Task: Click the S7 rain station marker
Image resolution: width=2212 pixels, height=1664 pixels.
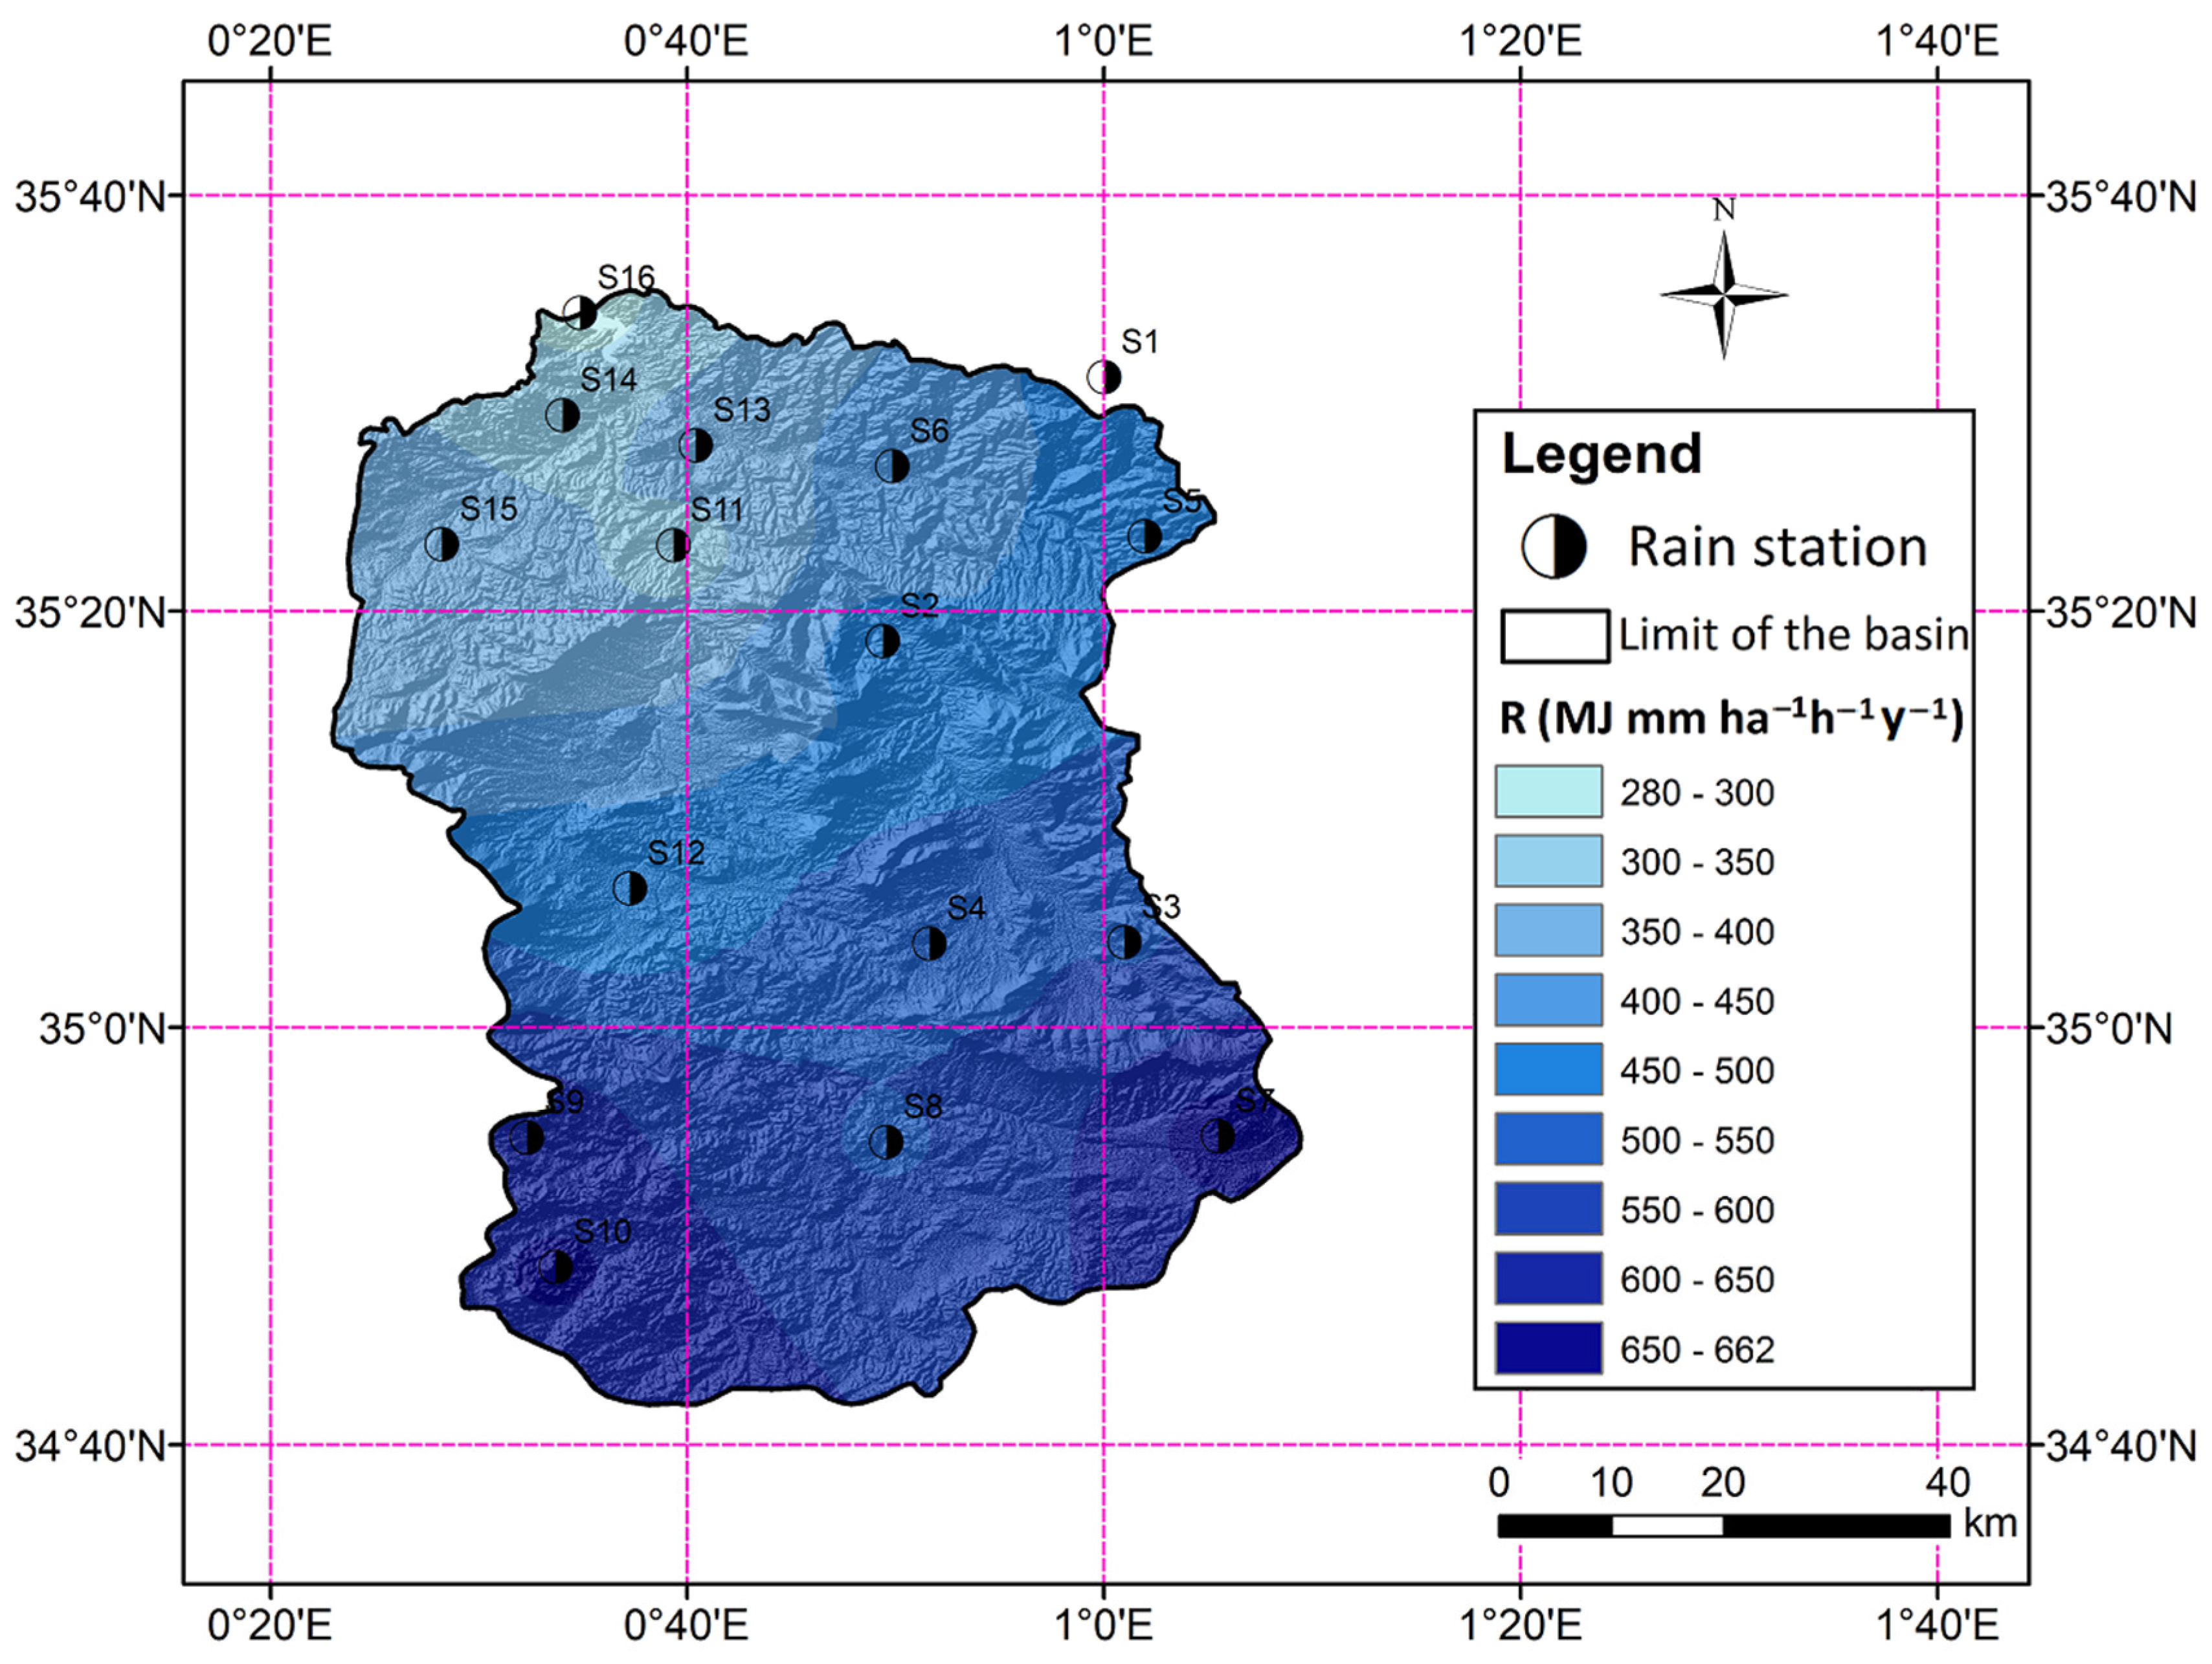Action: 1217,1136
